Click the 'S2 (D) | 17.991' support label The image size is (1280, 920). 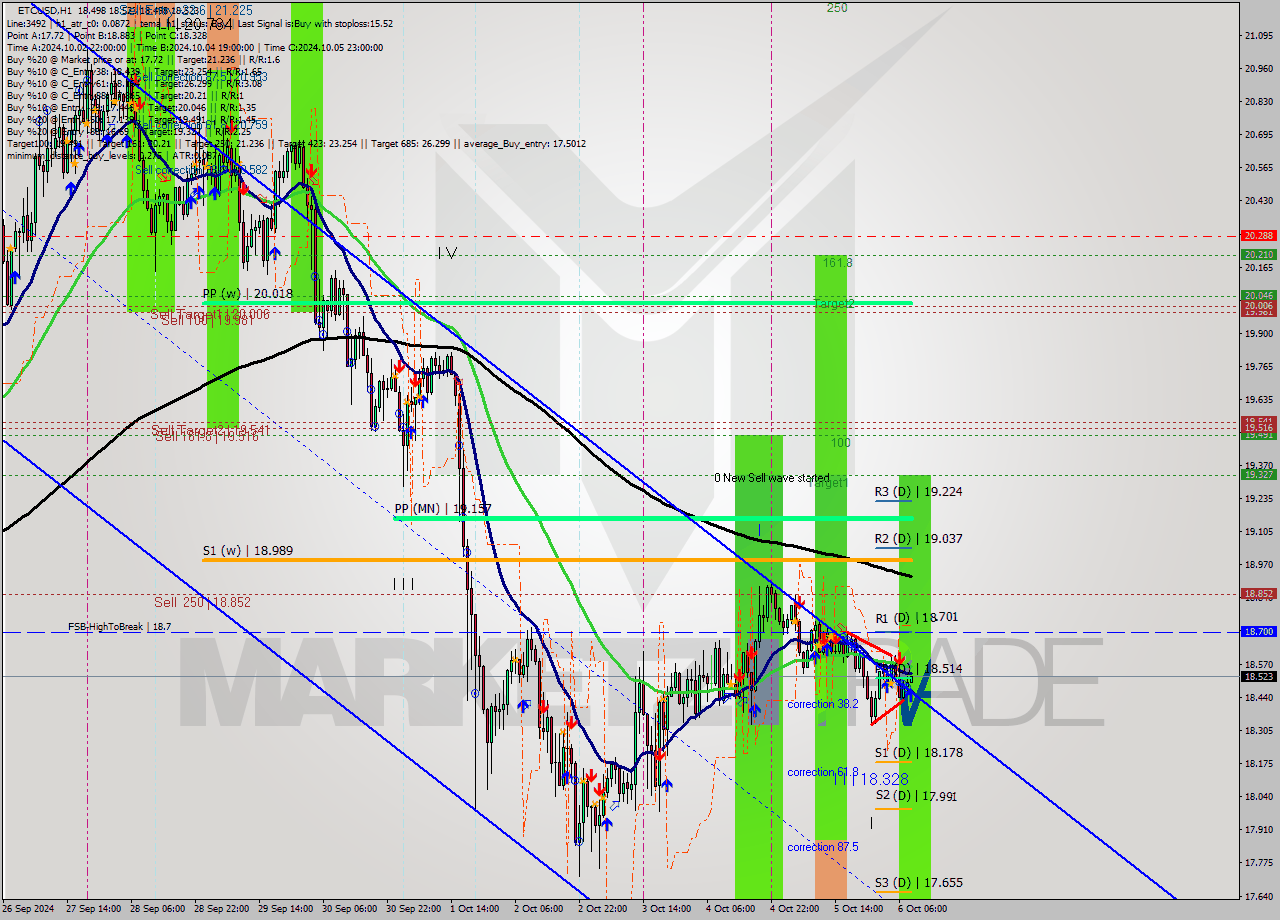(x=916, y=796)
